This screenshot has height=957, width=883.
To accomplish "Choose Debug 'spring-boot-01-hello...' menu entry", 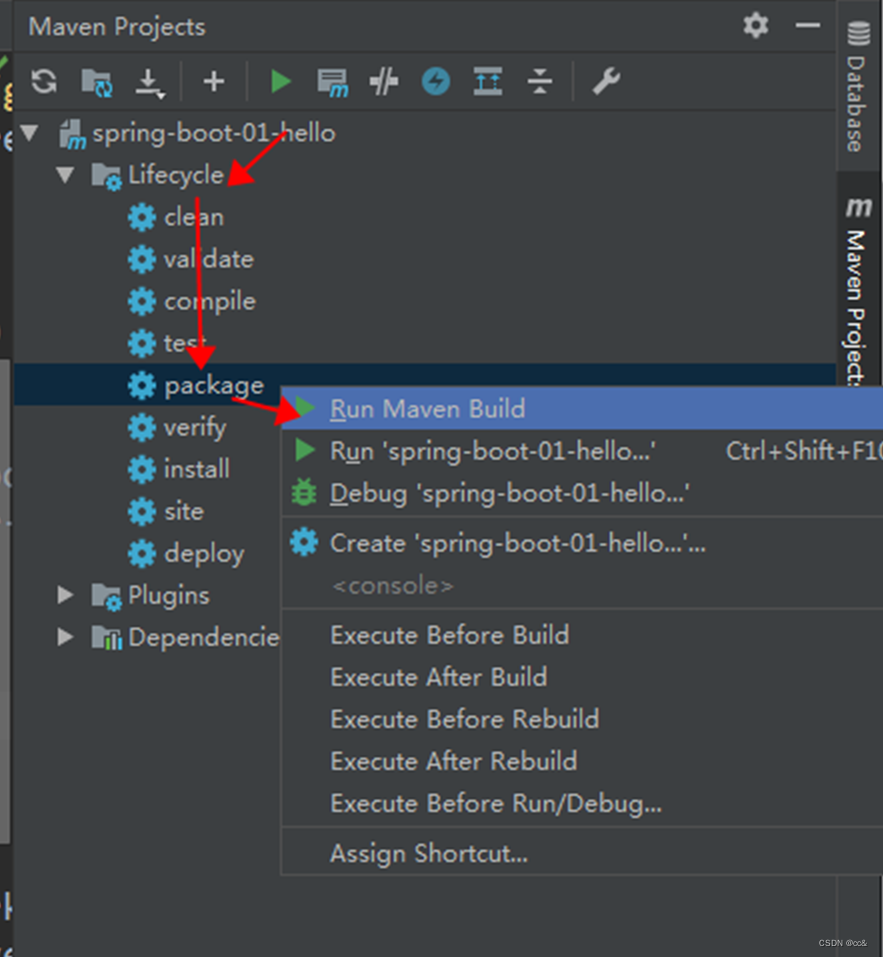I will tap(582, 493).
